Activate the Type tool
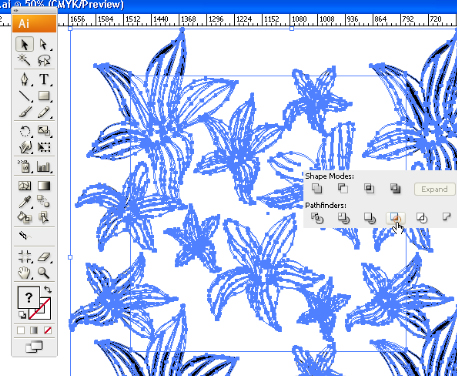This screenshot has height=376, width=457. coord(44,79)
